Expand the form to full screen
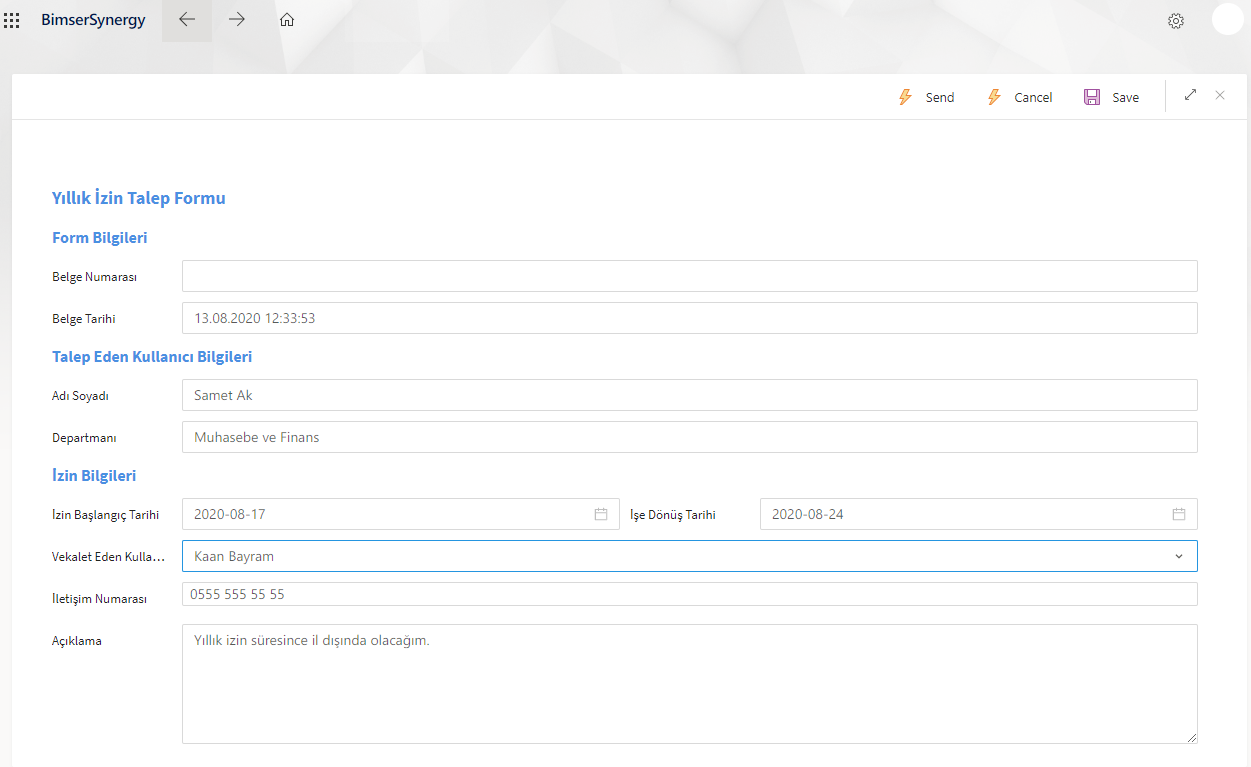 point(1190,95)
